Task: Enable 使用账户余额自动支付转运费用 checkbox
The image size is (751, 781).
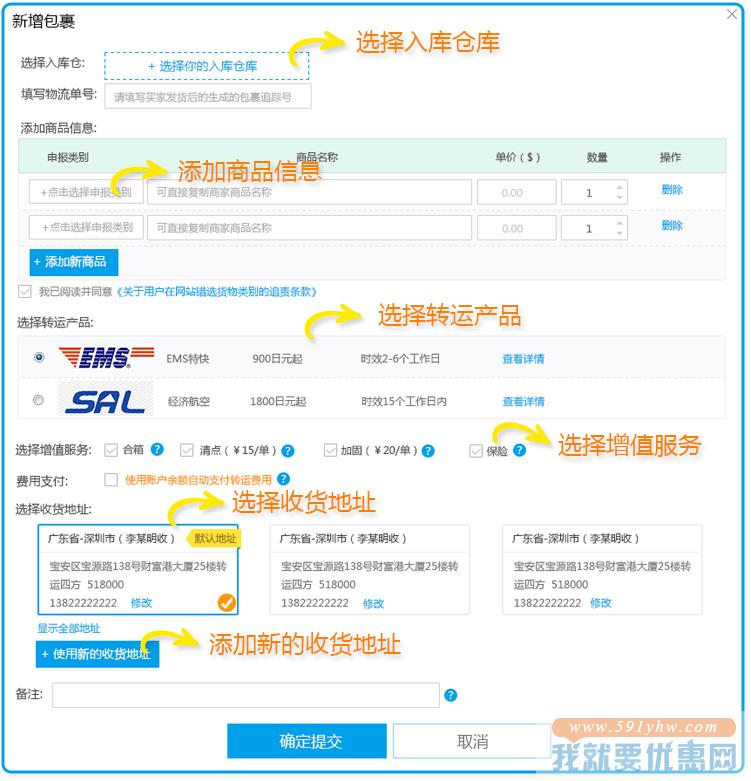Action: [111, 480]
